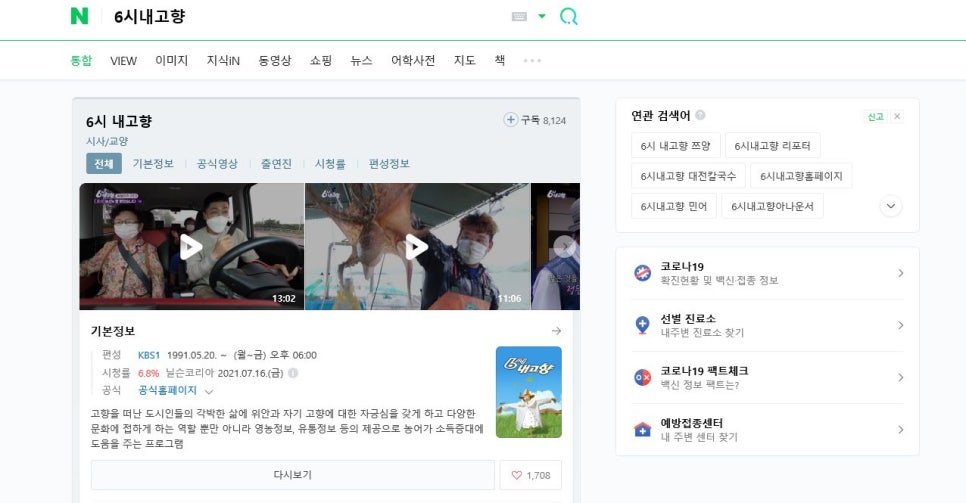Viewport: 966px width, 503px height.
Task: Click the 다시보기 button
Action: click(x=293, y=475)
